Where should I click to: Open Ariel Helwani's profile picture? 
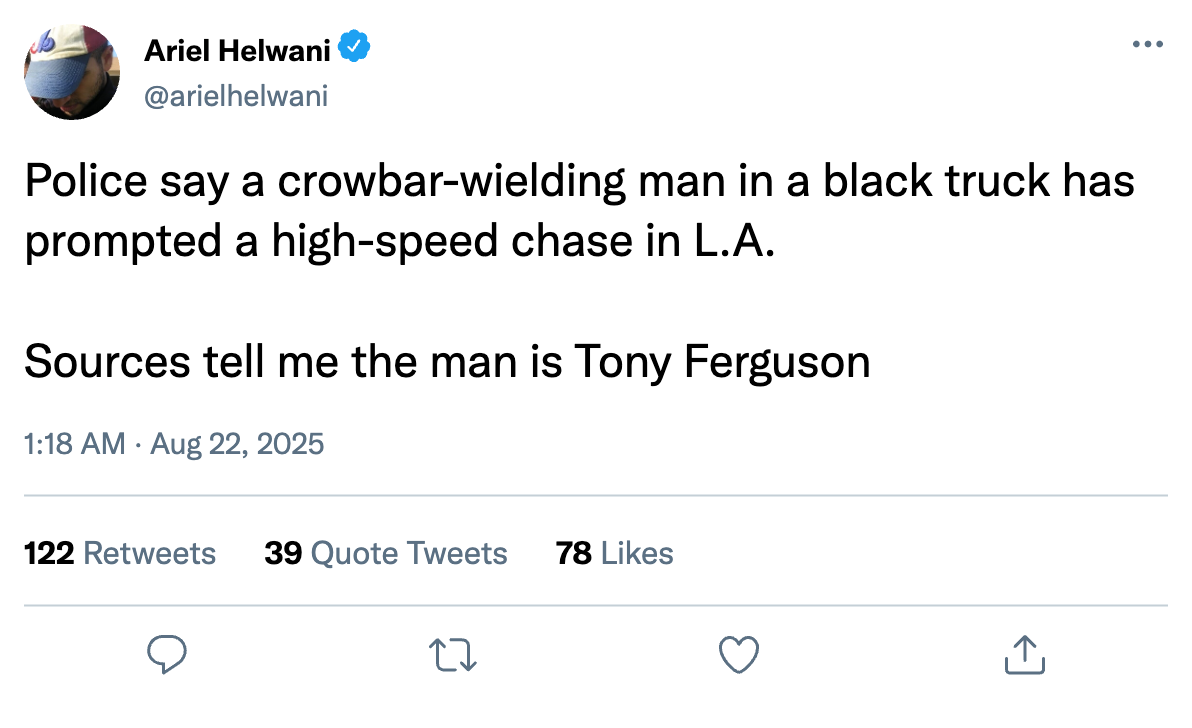pyautogui.click(x=71, y=71)
